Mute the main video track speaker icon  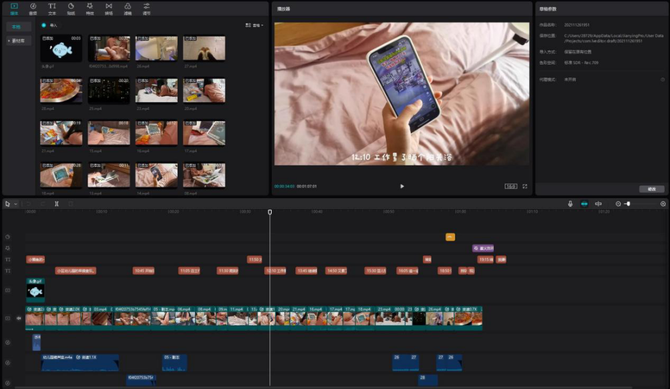pos(19,318)
